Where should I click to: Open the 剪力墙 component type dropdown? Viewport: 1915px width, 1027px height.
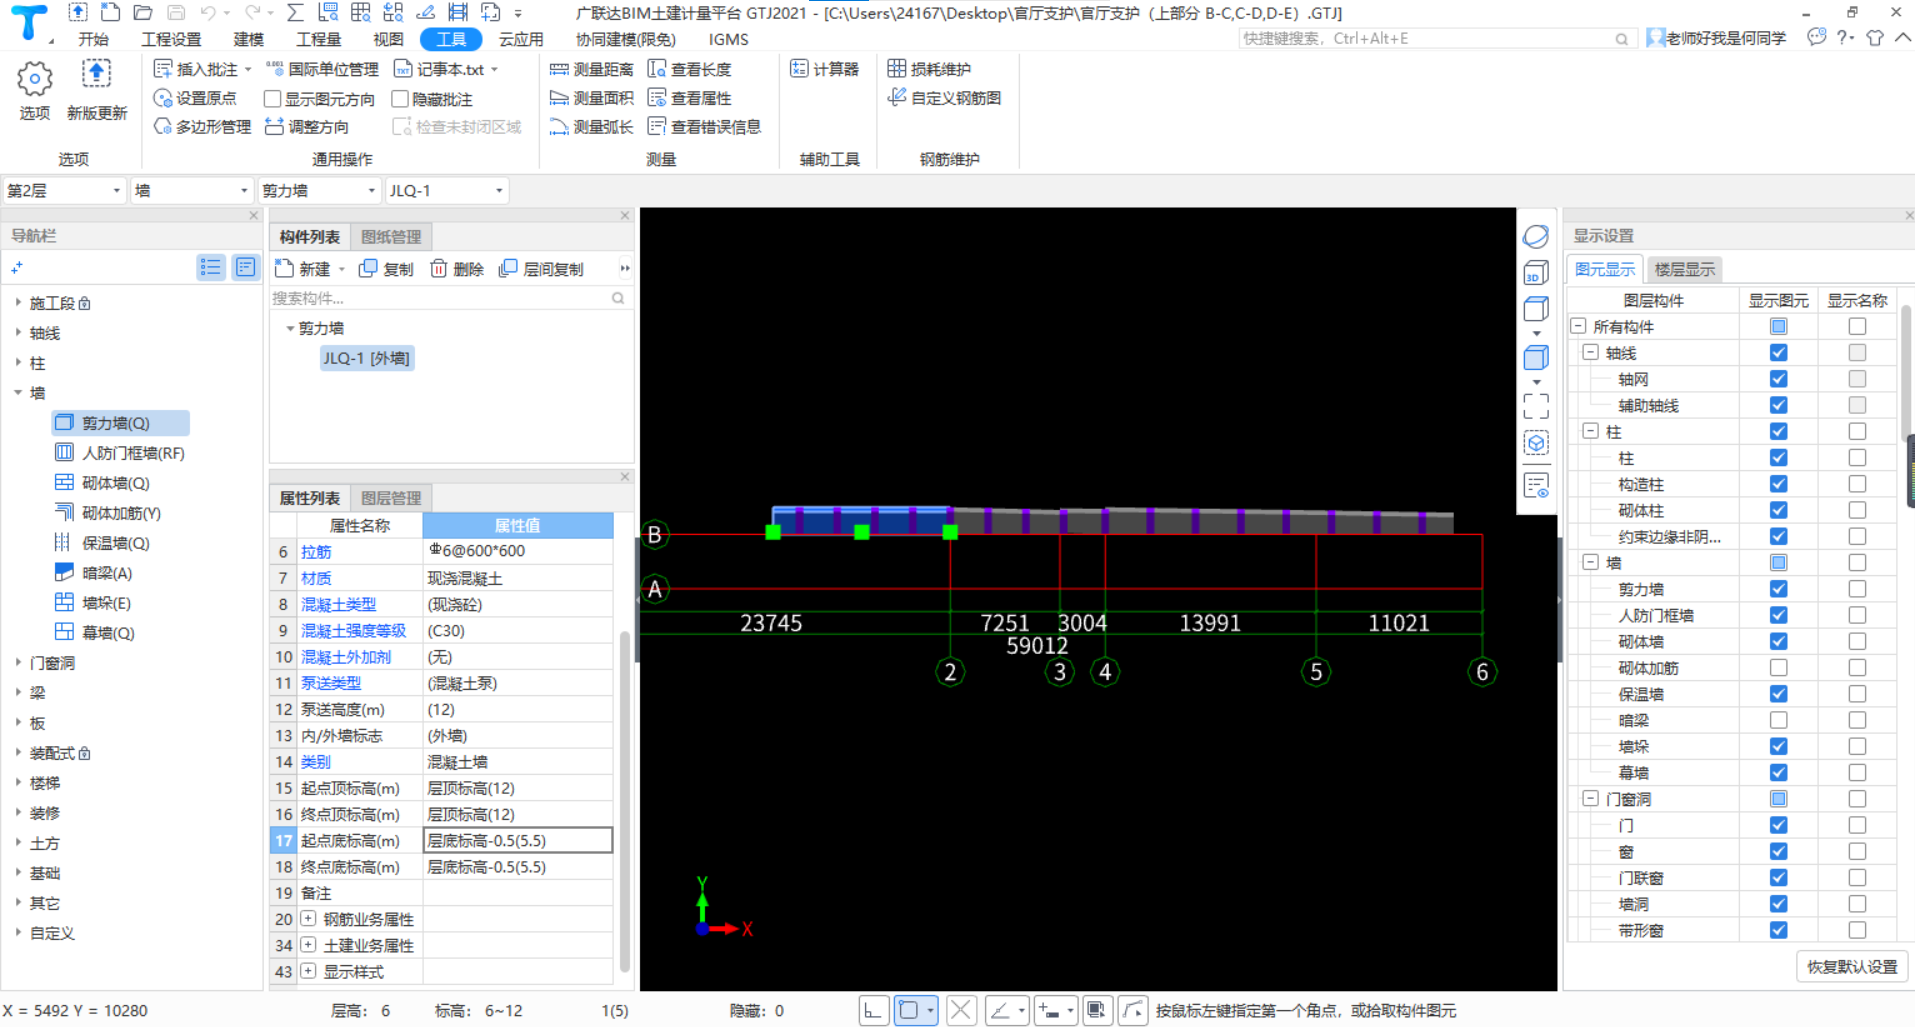click(x=318, y=190)
